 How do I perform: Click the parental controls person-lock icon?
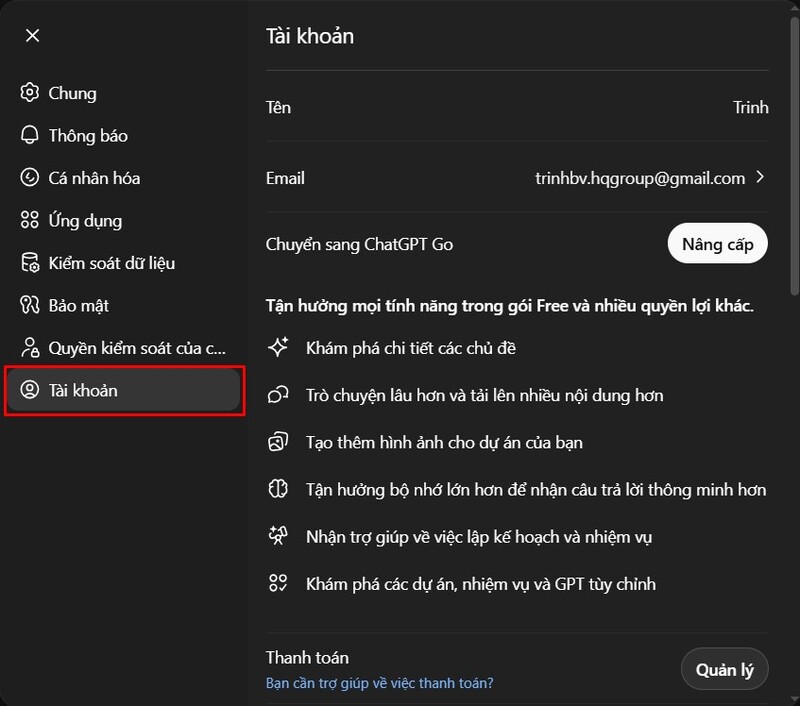[x=30, y=347]
